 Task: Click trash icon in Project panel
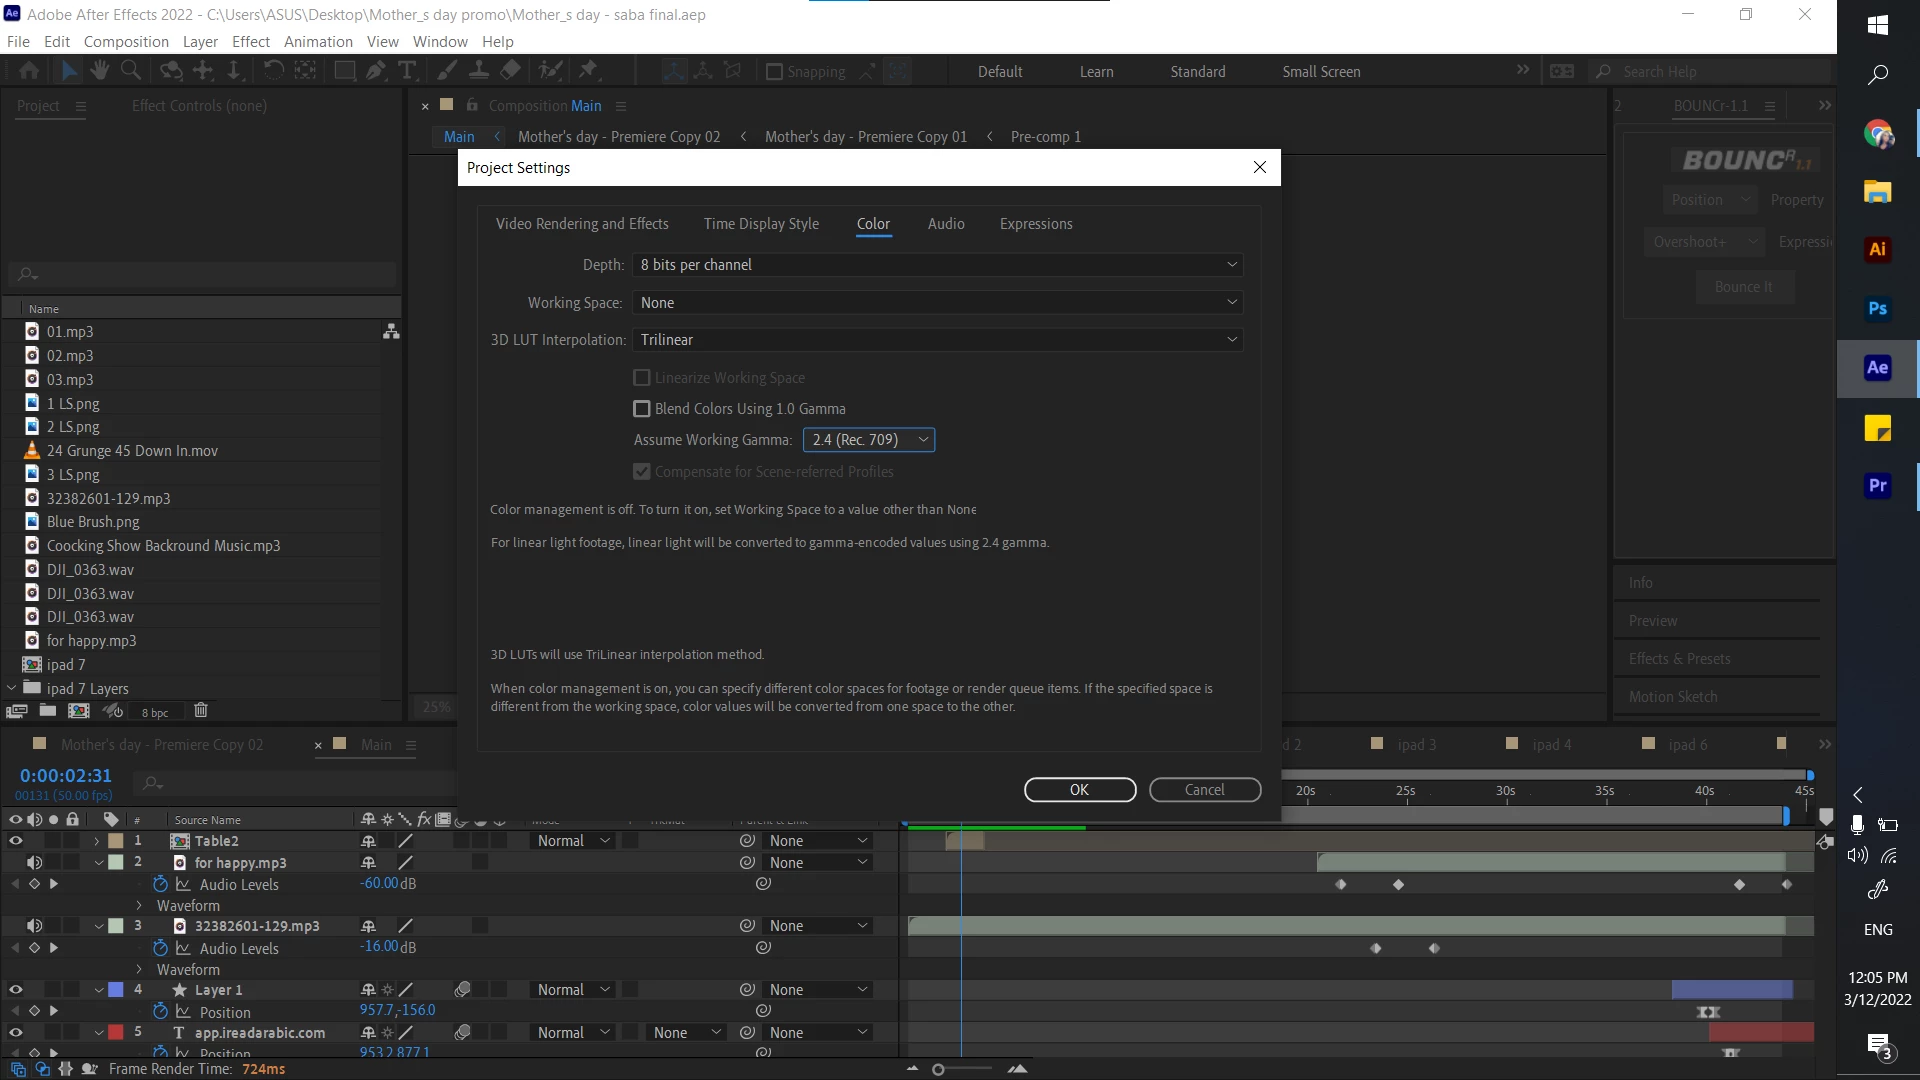[x=200, y=711]
